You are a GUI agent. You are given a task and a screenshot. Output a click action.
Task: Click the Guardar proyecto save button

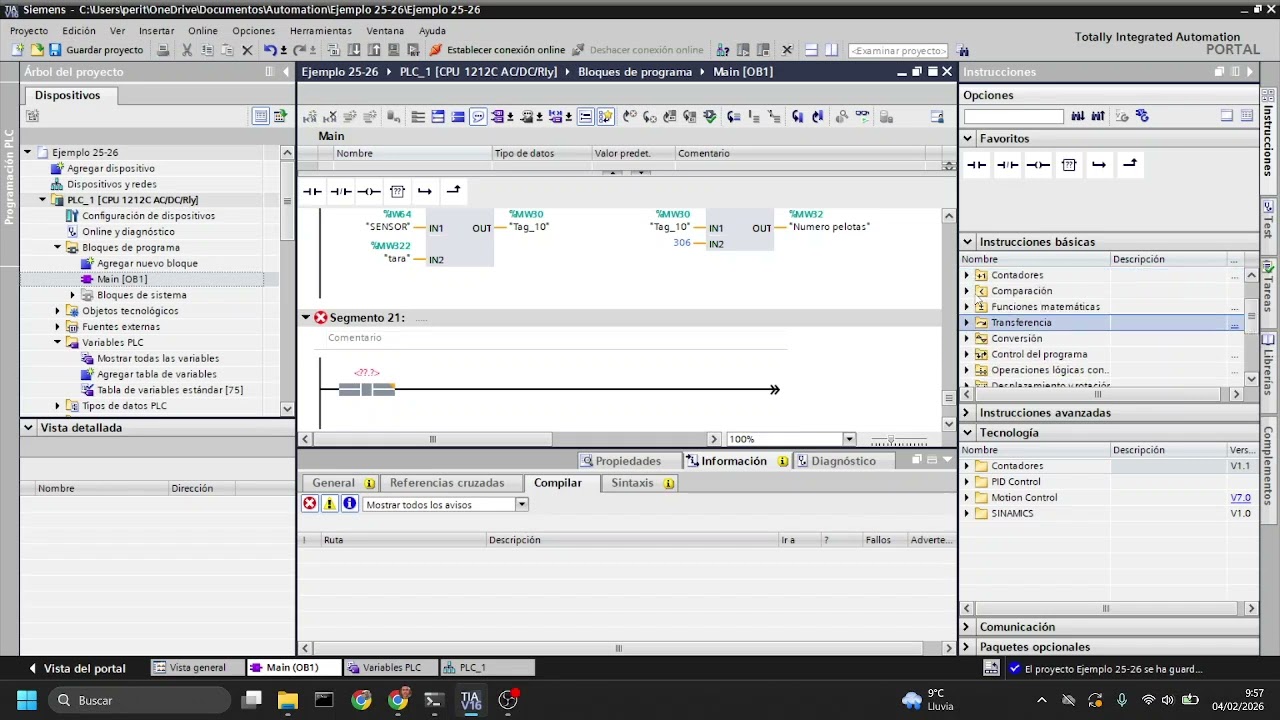[96, 50]
